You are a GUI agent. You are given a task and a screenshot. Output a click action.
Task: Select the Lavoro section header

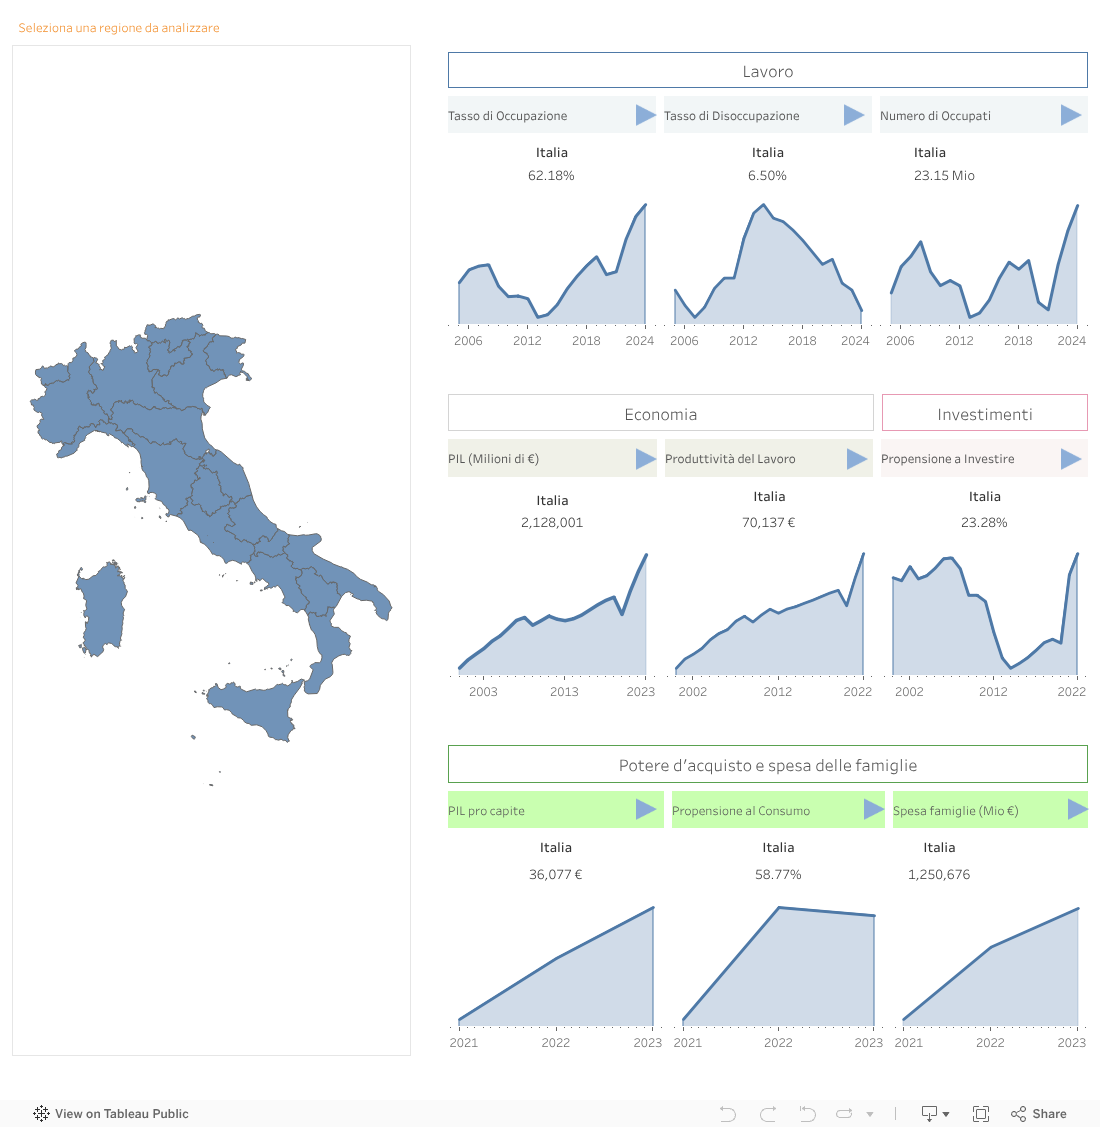coord(767,70)
